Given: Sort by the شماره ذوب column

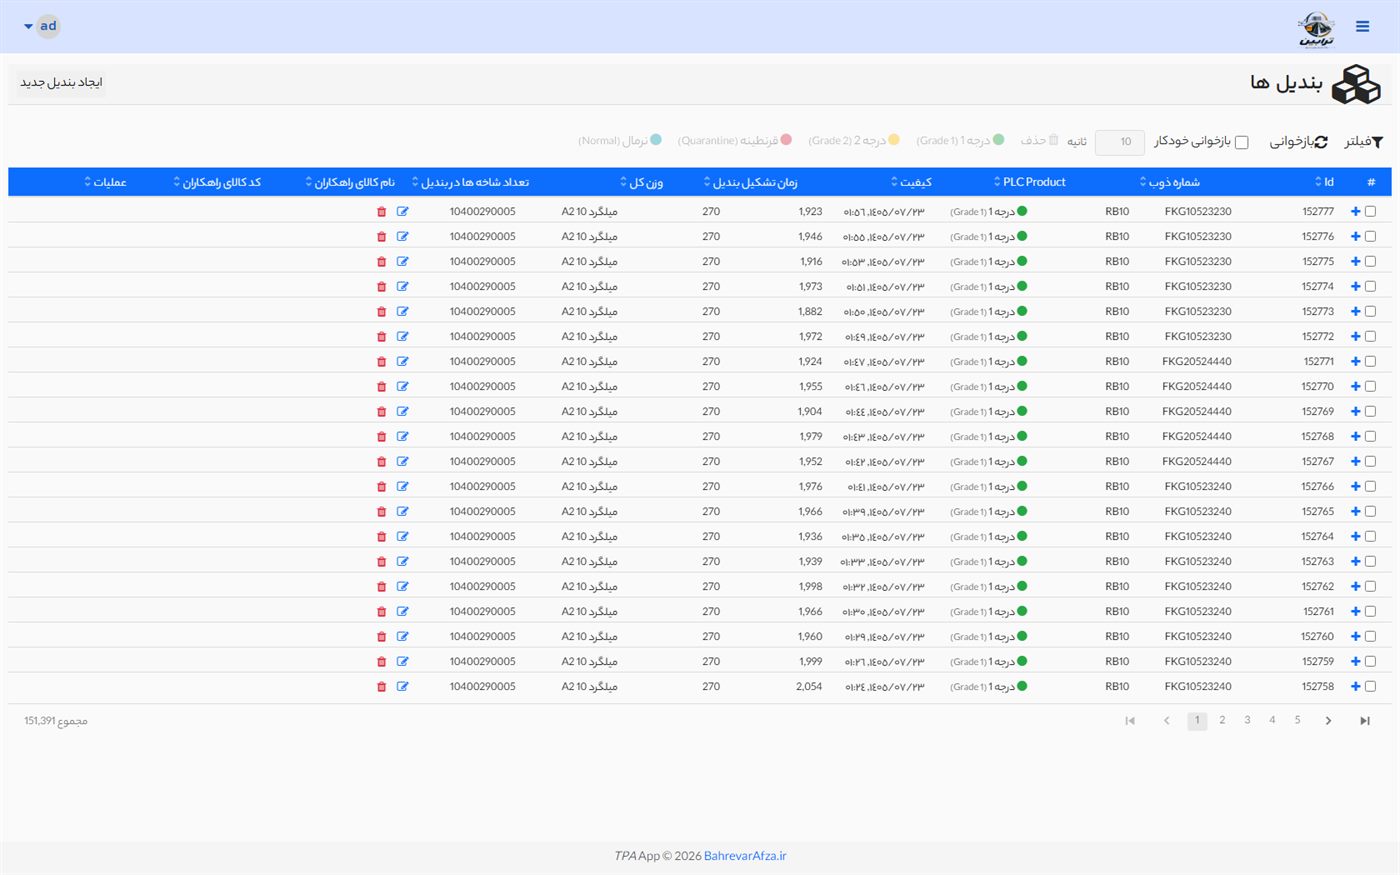Looking at the screenshot, I should pos(1169,182).
